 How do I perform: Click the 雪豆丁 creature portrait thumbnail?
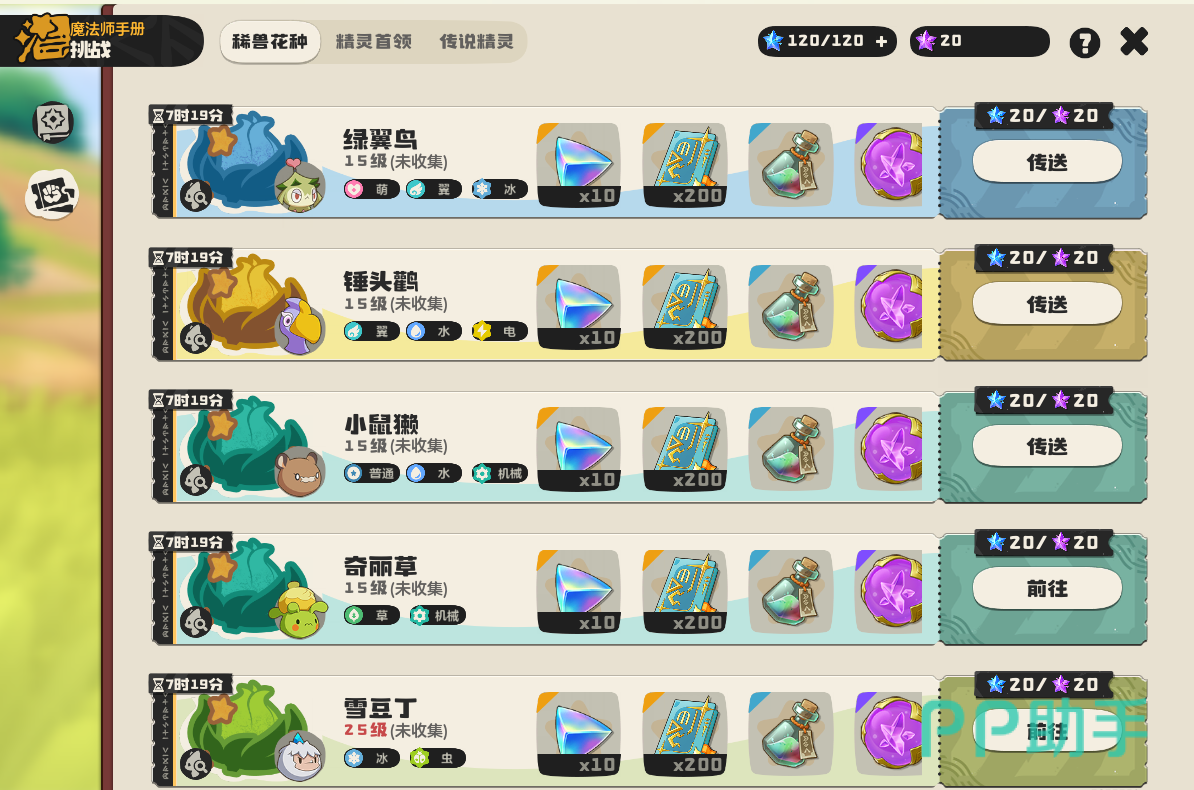click(300, 755)
